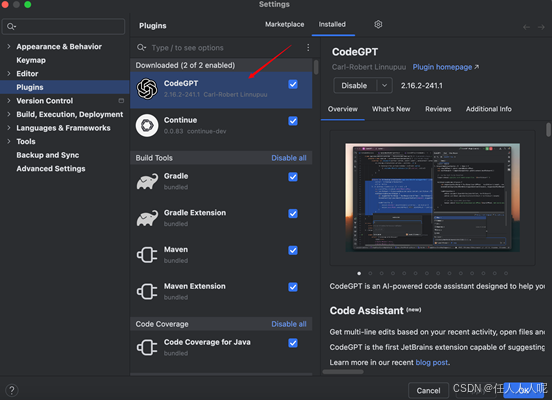Click the Disable button for CodeGPT
Screen dimensions: 552x400
point(355,86)
